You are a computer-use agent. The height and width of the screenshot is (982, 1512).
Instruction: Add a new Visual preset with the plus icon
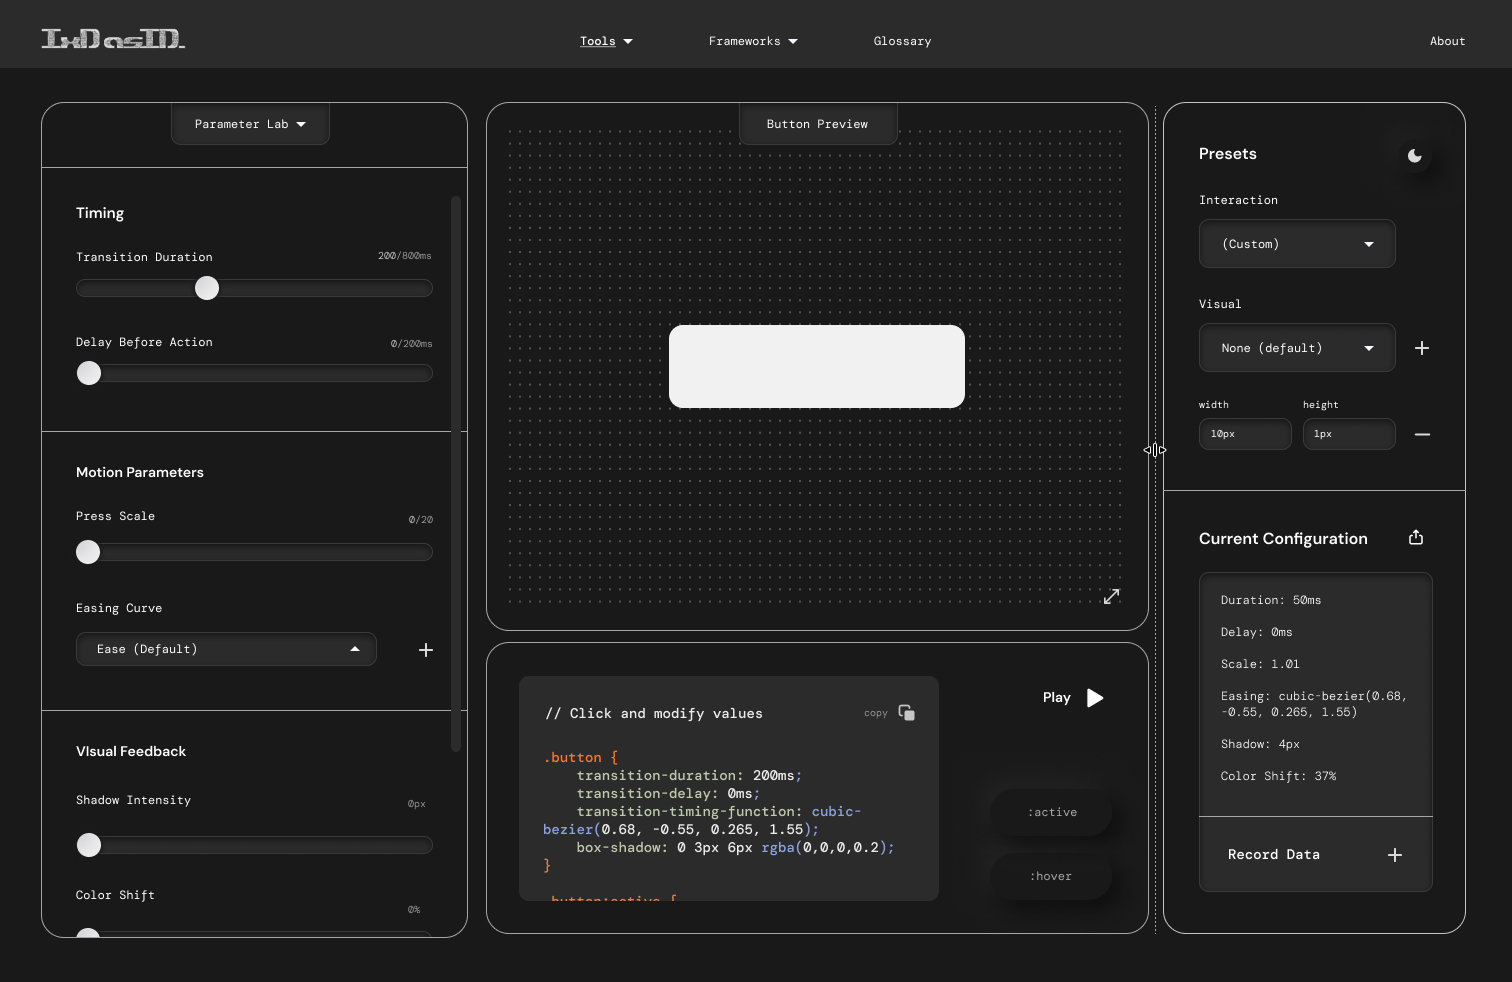[x=1422, y=348]
